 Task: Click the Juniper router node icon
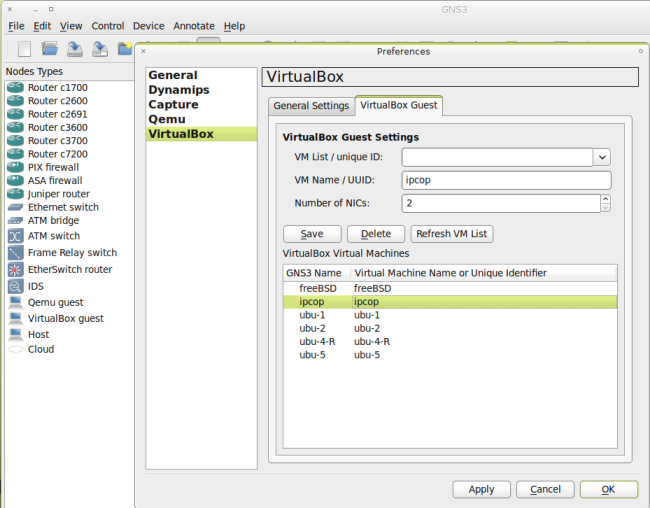click(15, 194)
